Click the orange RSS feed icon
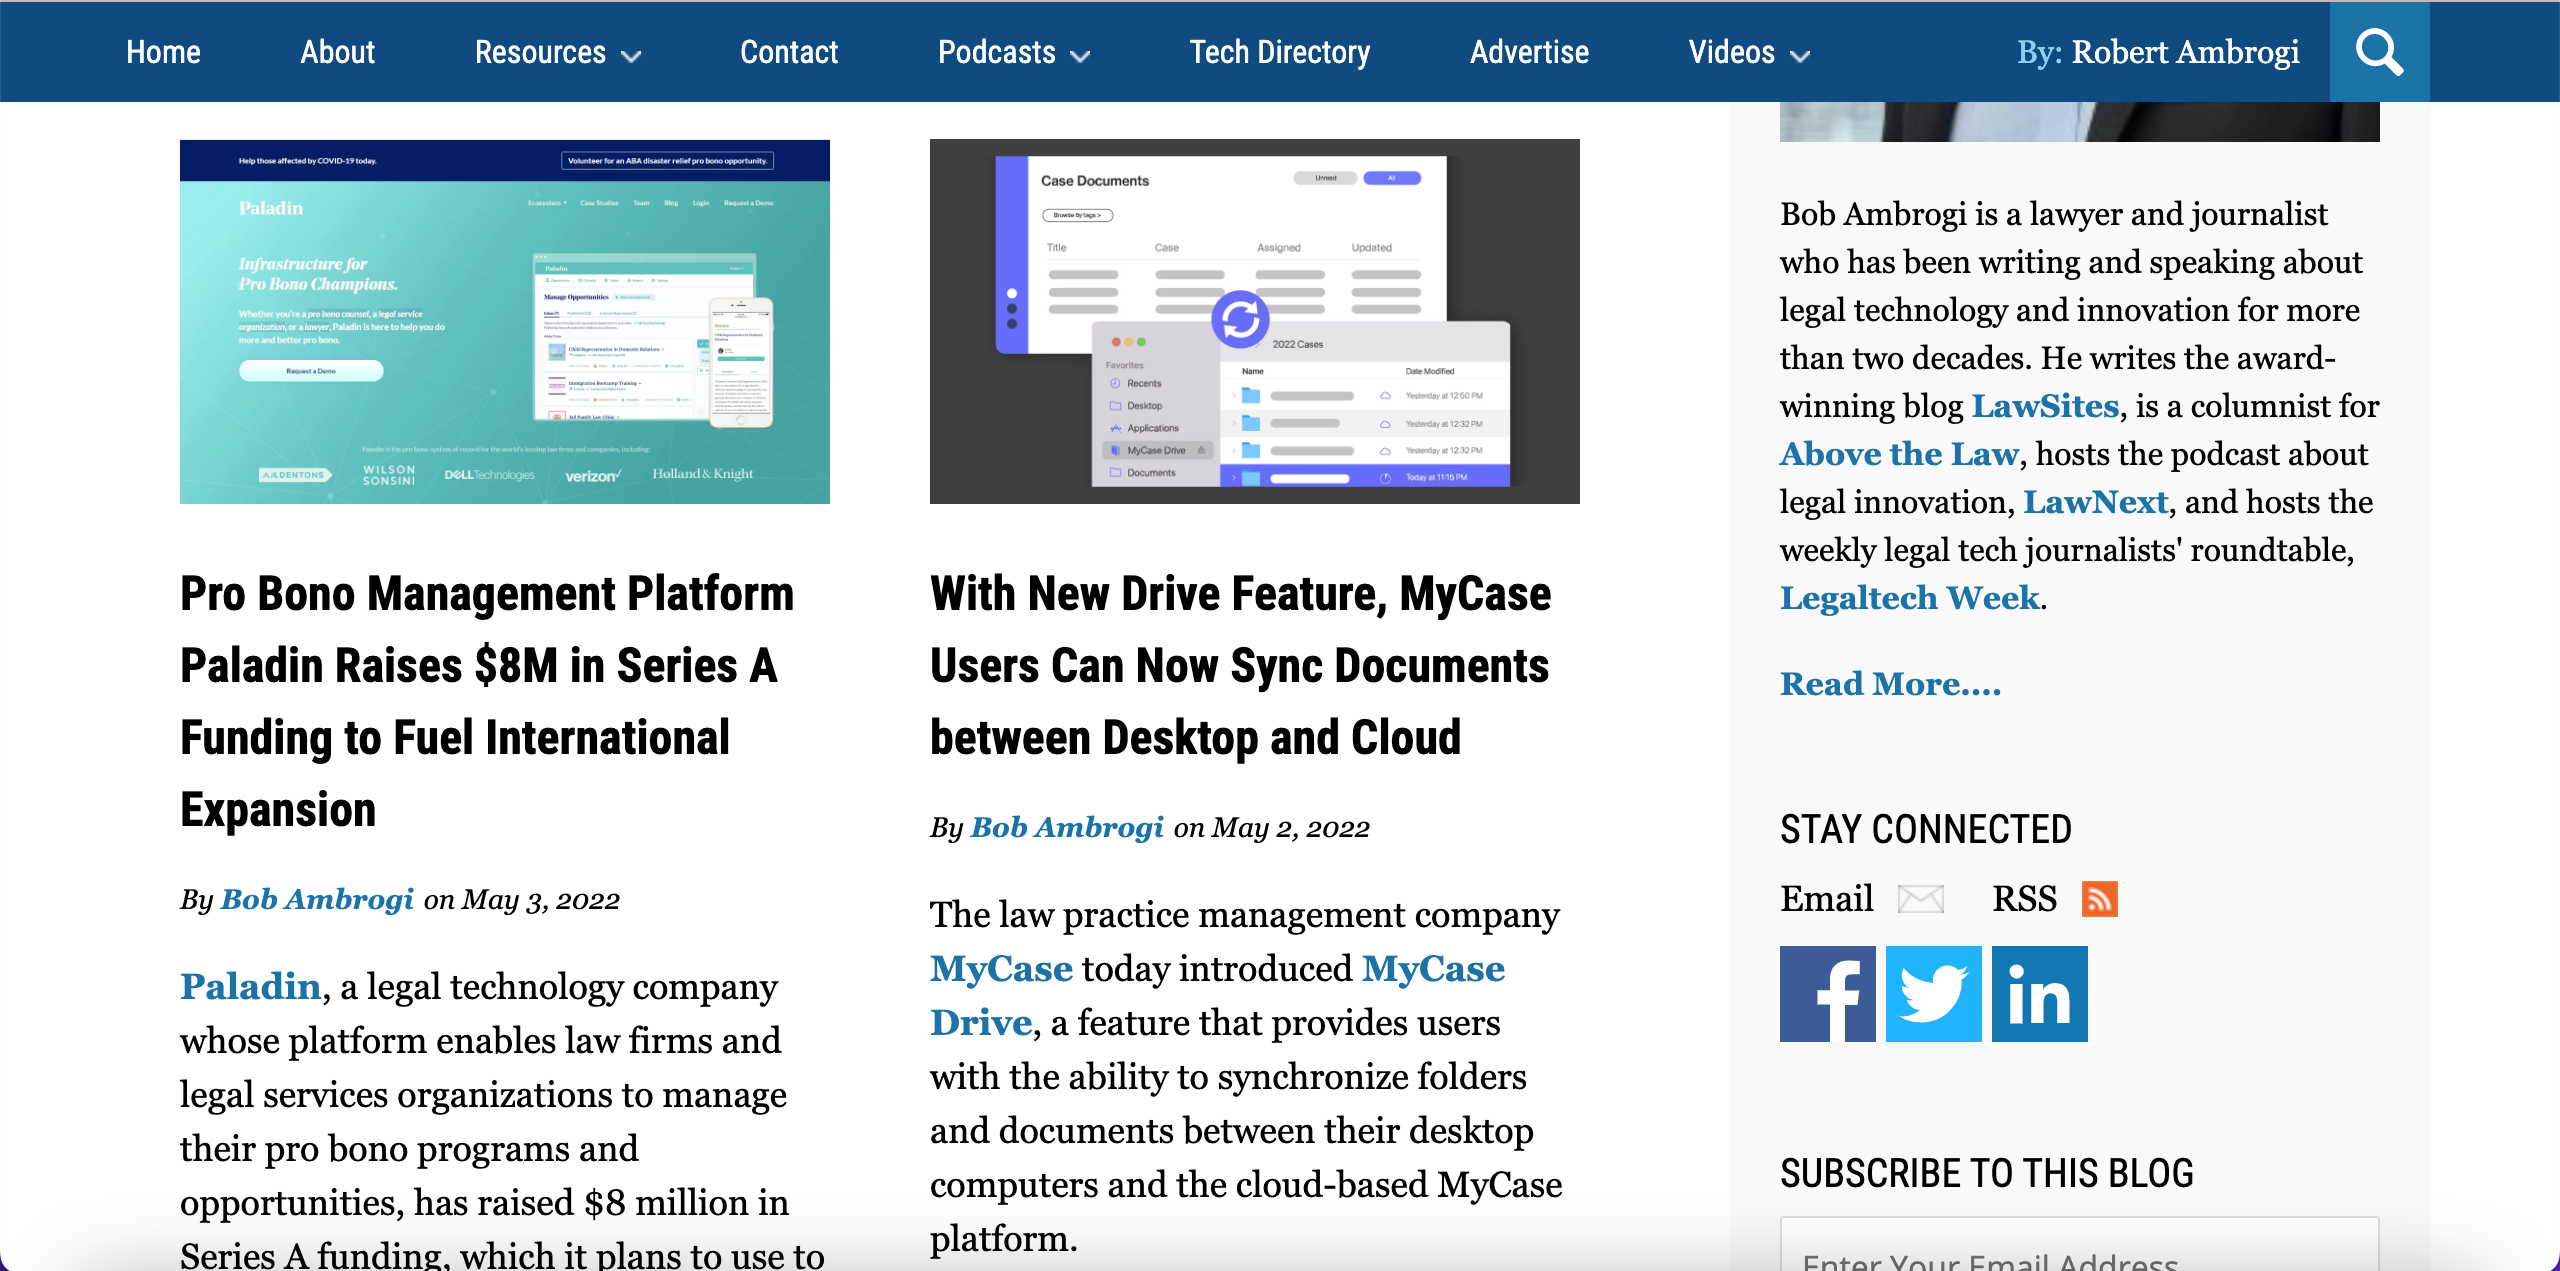This screenshot has height=1271, width=2560. point(2099,899)
